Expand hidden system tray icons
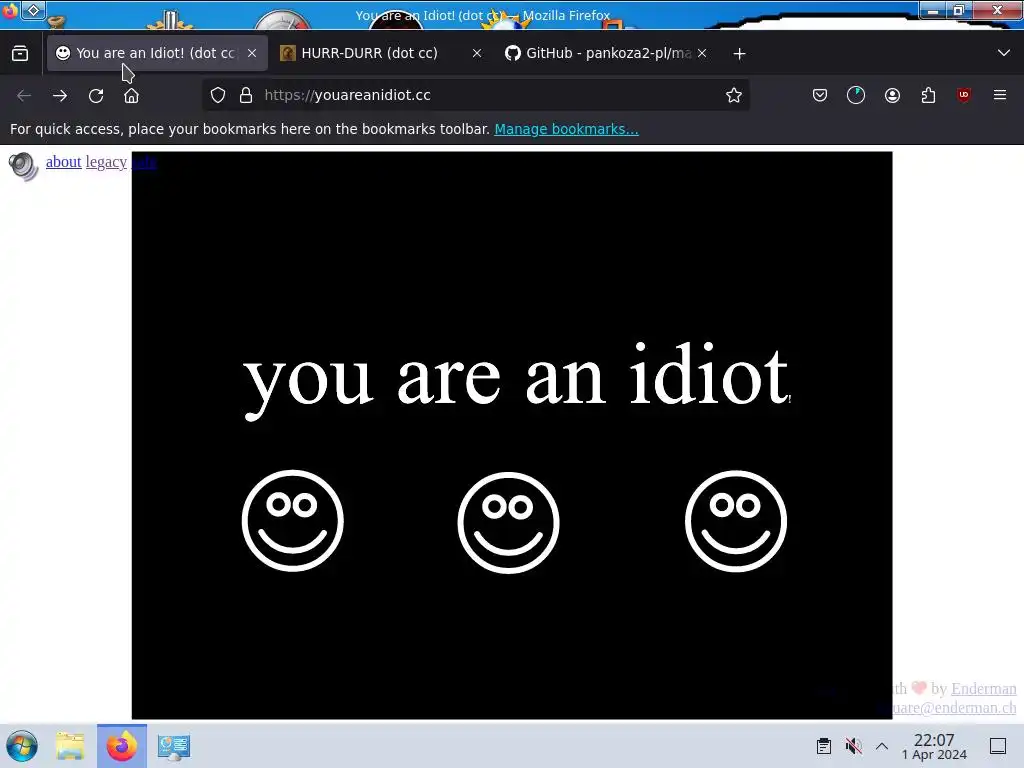The height and width of the screenshot is (768, 1024). point(882,746)
